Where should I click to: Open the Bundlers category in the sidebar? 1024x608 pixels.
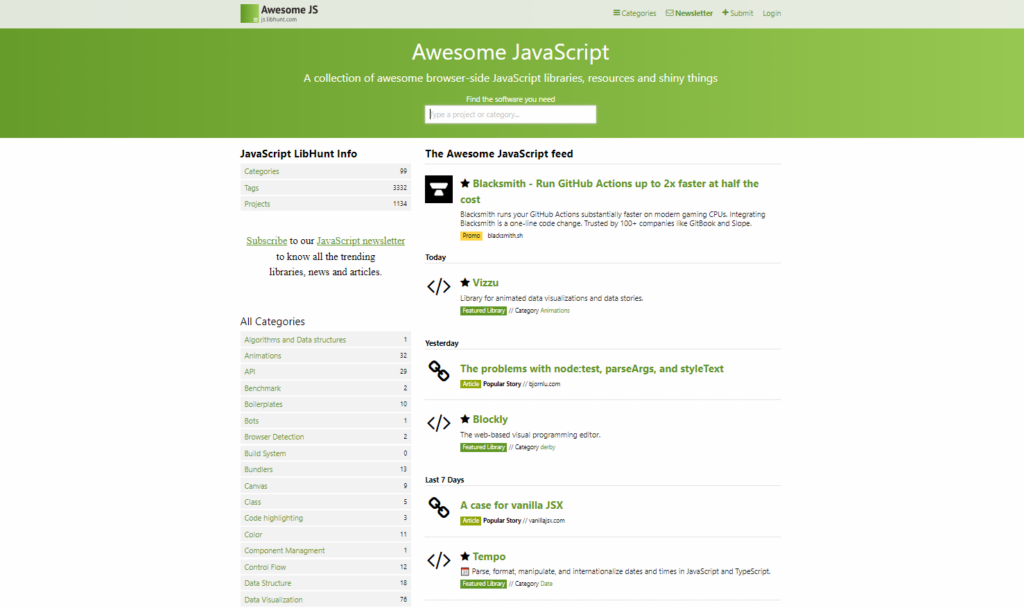[x=258, y=469]
